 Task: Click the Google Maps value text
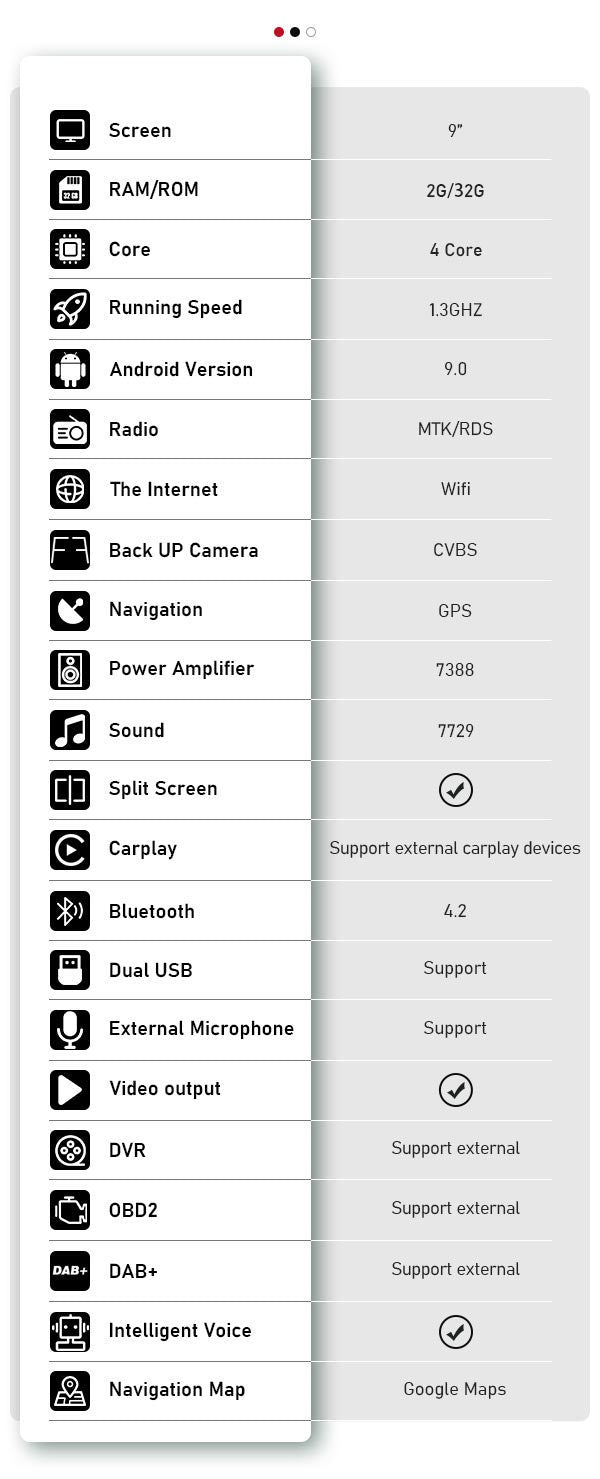pos(455,1390)
